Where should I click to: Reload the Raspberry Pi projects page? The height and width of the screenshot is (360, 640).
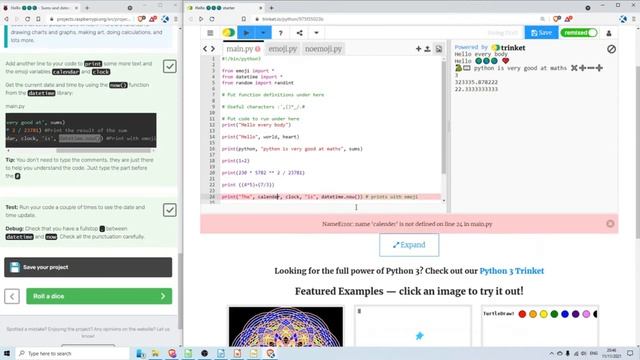click(x=27, y=19)
